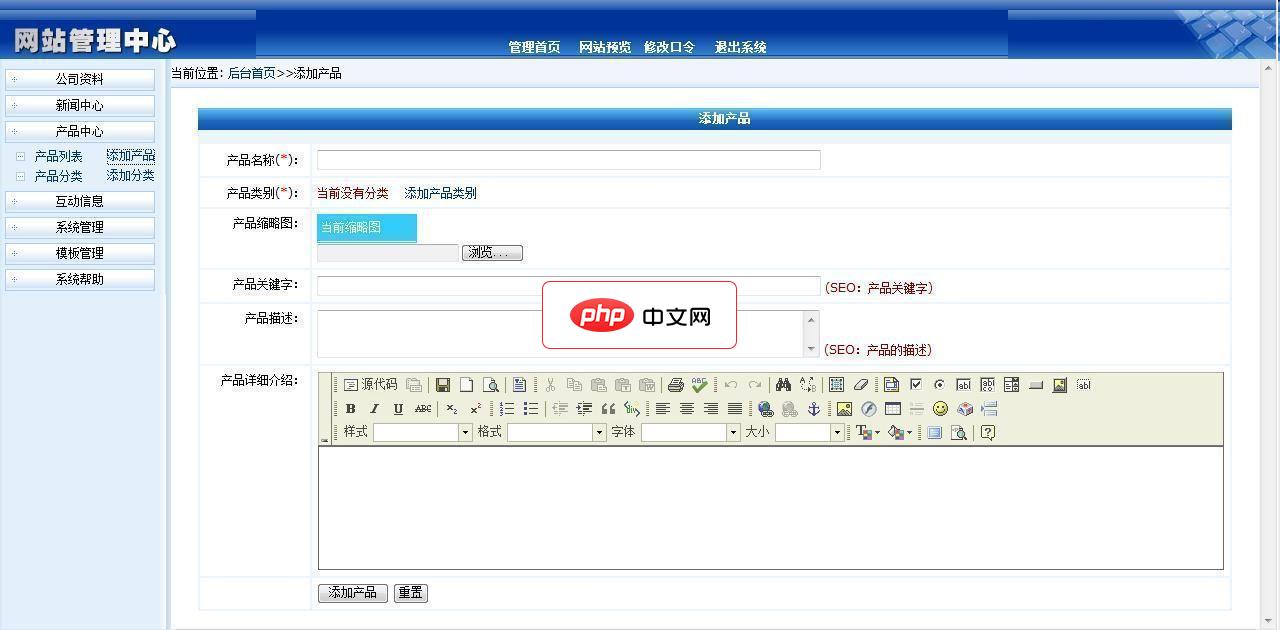Expand the 系统管理 sidebar section
This screenshot has width=1280, height=630.
click(80, 227)
